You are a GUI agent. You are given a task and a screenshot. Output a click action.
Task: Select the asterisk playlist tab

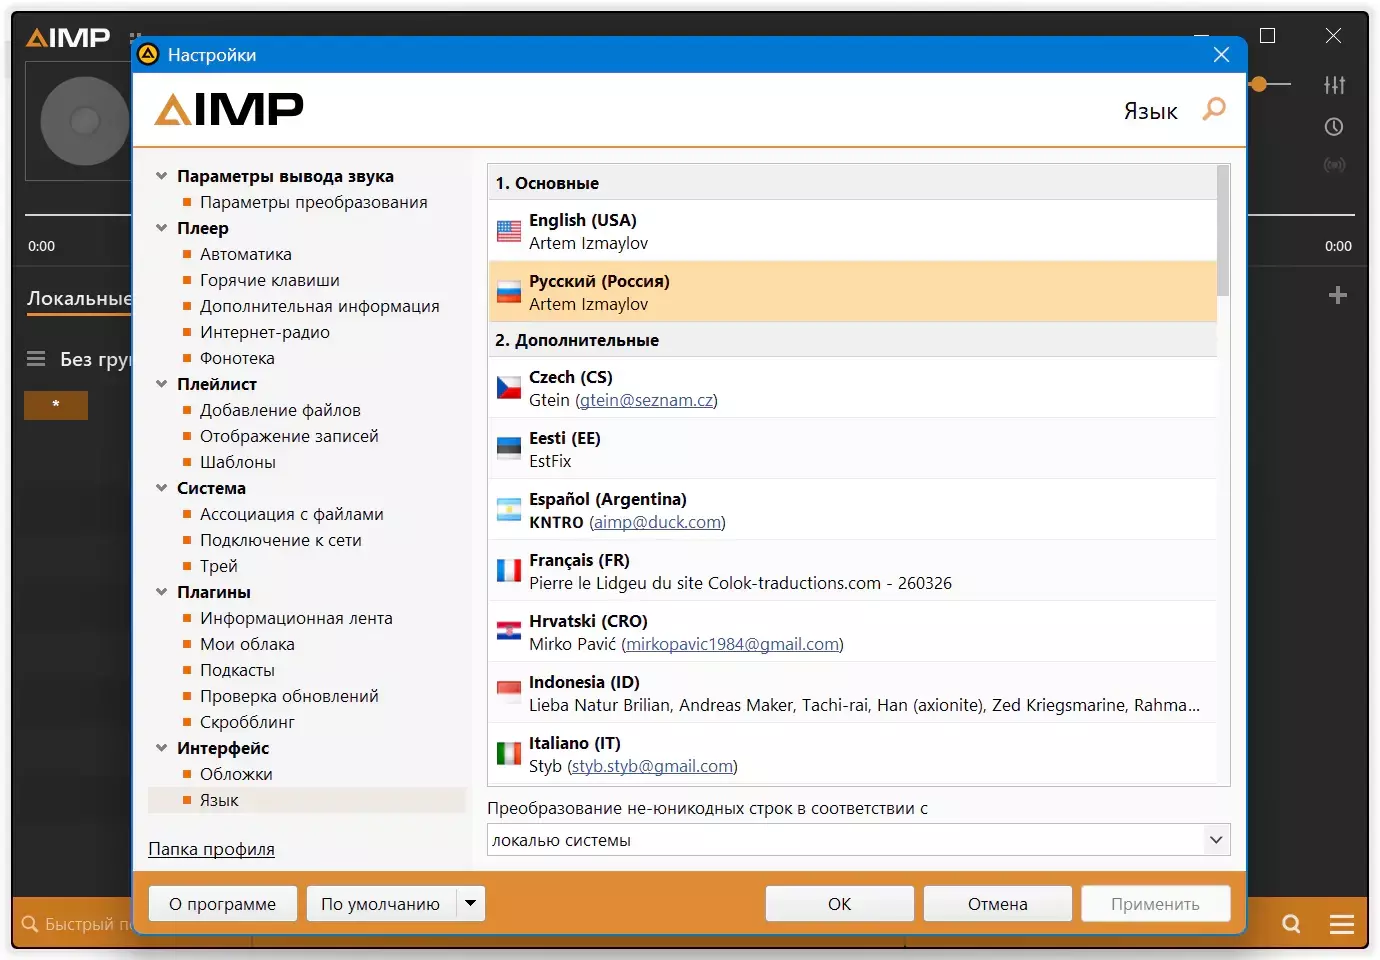(56, 405)
